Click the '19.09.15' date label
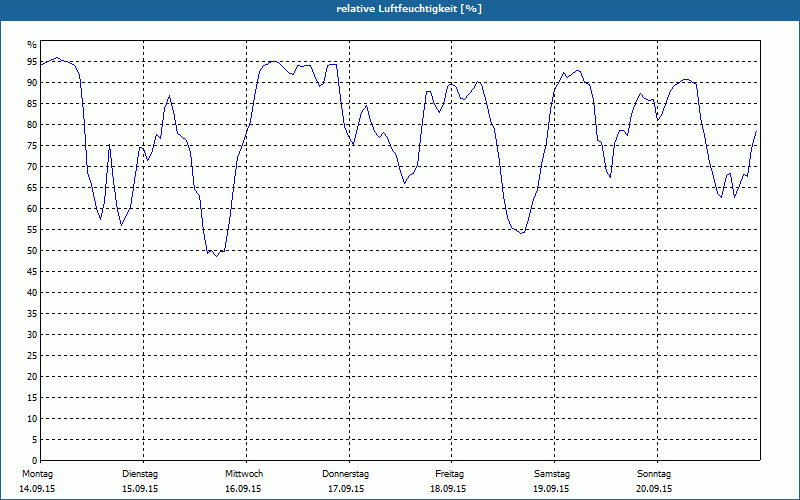This screenshot has width=800, height=500. (551, 489)
